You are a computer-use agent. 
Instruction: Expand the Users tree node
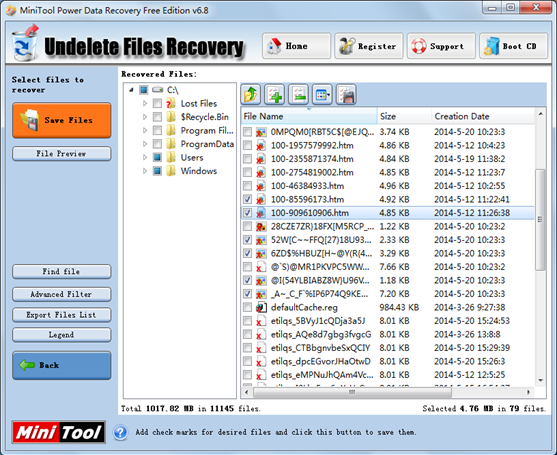(x=145, y=157)
